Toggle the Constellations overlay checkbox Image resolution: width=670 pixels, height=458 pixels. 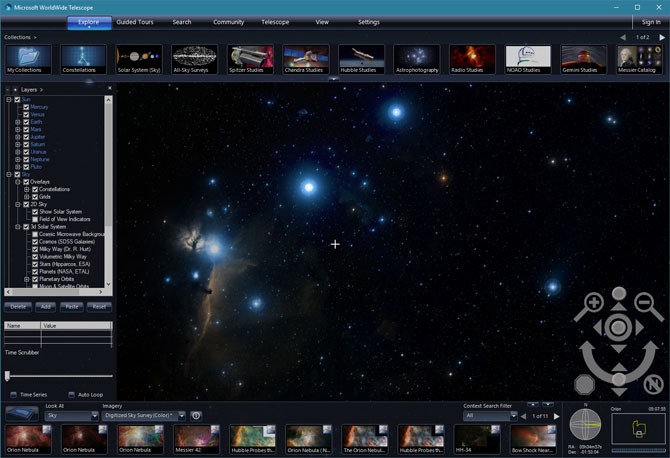coord(35,189)
